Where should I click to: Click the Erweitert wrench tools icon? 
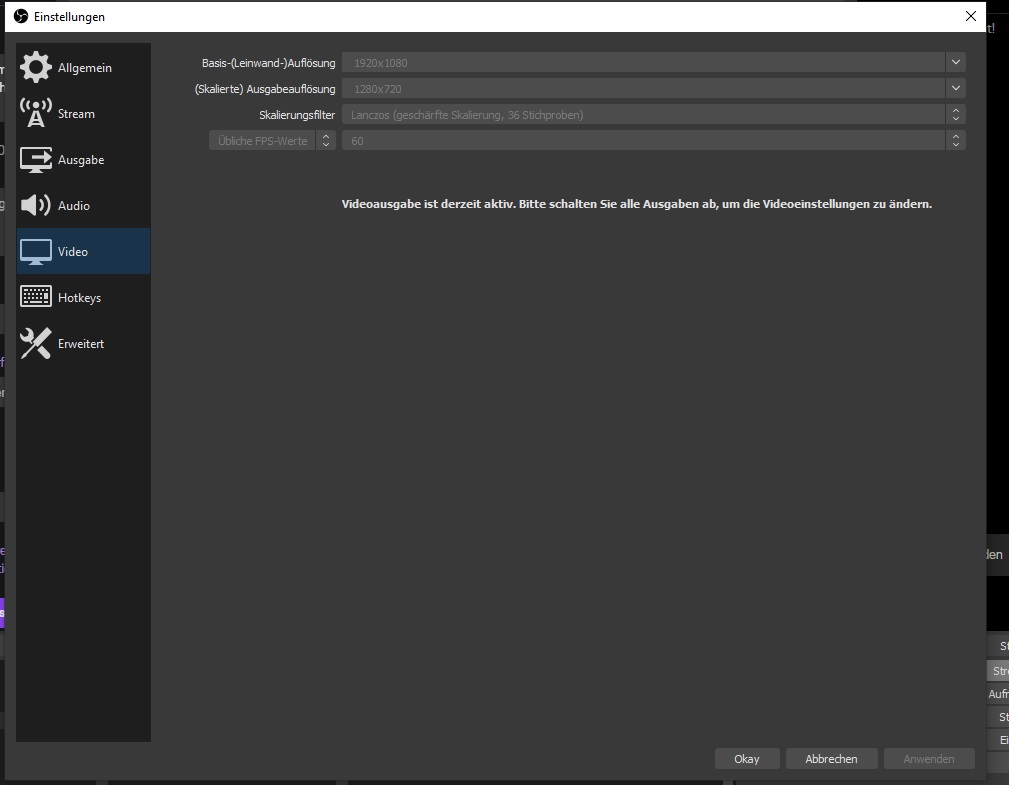click(x=36, y=344)
